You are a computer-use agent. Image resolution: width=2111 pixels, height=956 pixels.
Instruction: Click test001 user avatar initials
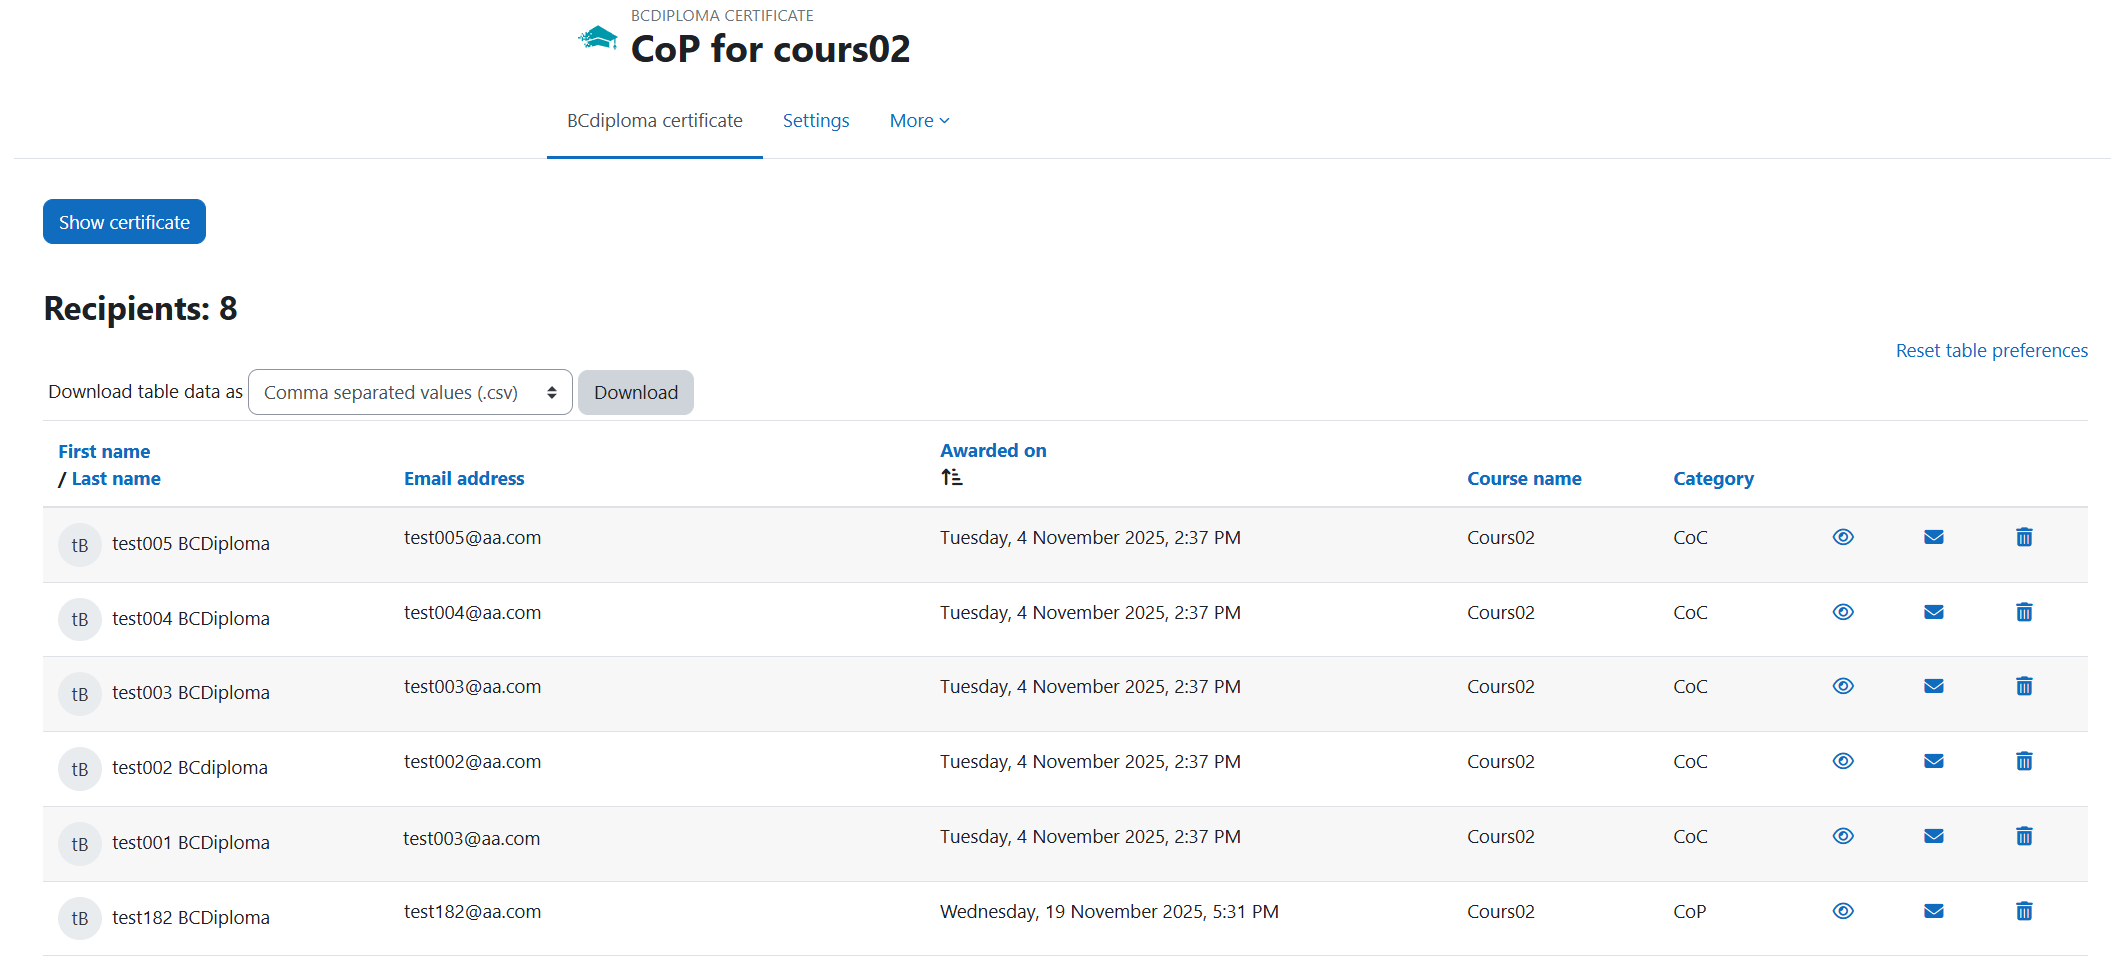pos(80,844)
